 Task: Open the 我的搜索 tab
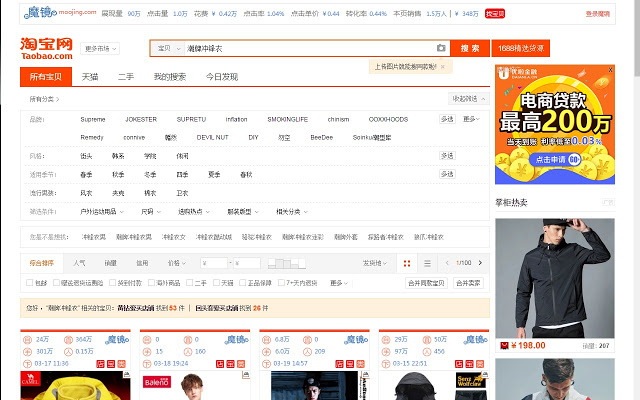(170, 77)
